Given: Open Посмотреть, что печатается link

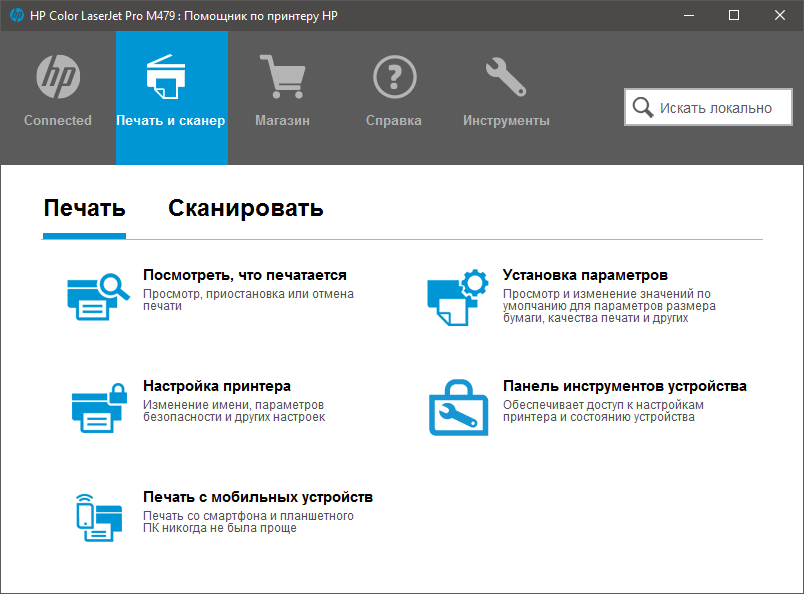Looking at the screenshot, I should (245, 275).
